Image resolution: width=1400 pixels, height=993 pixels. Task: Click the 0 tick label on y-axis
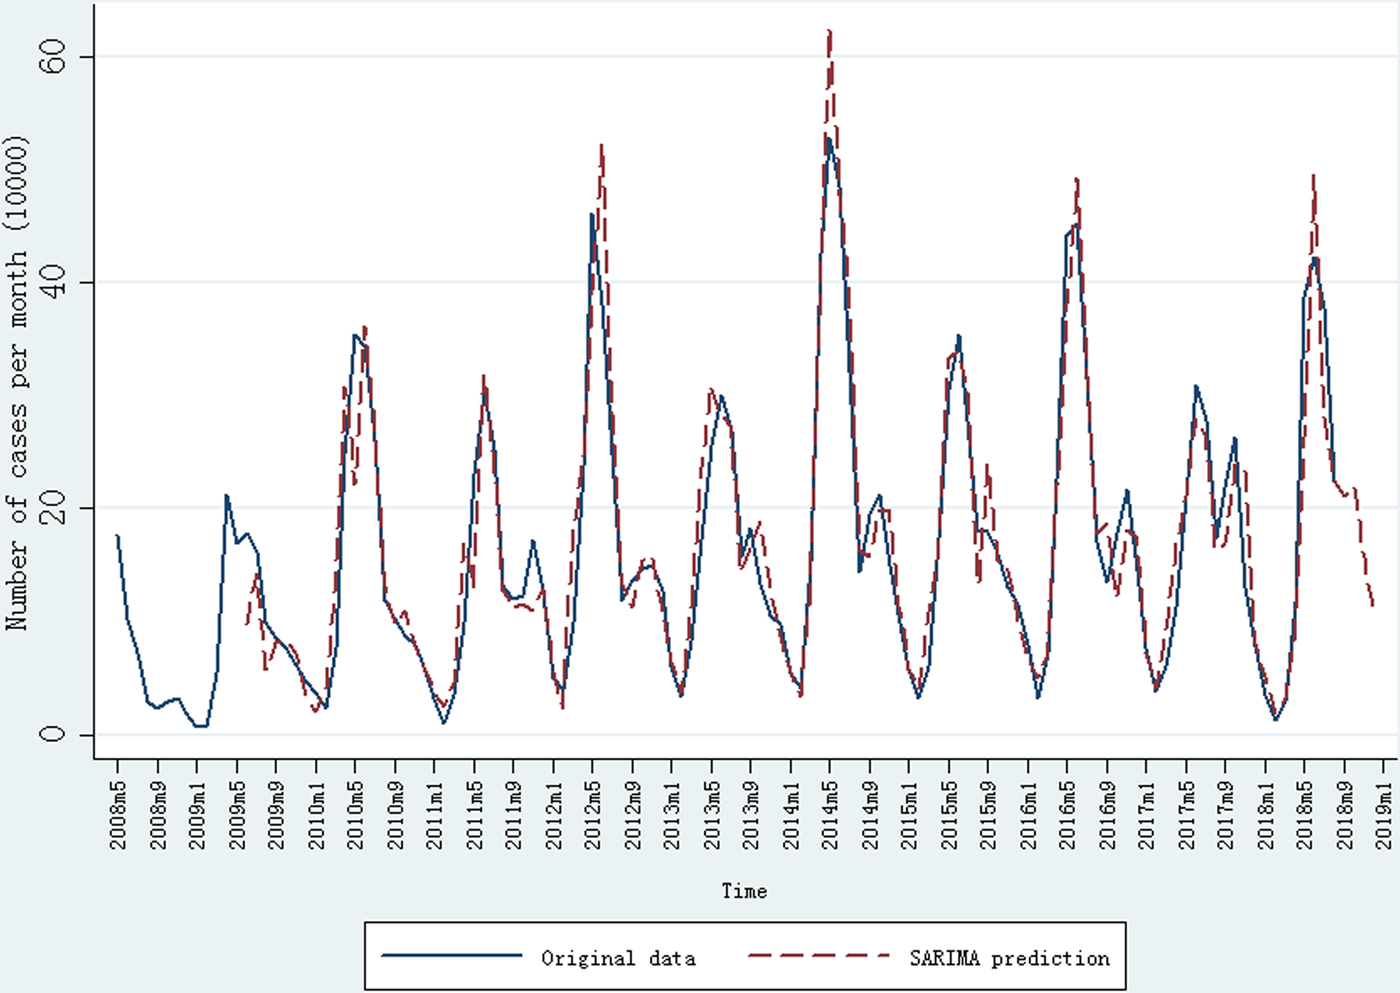pos(52,733)
